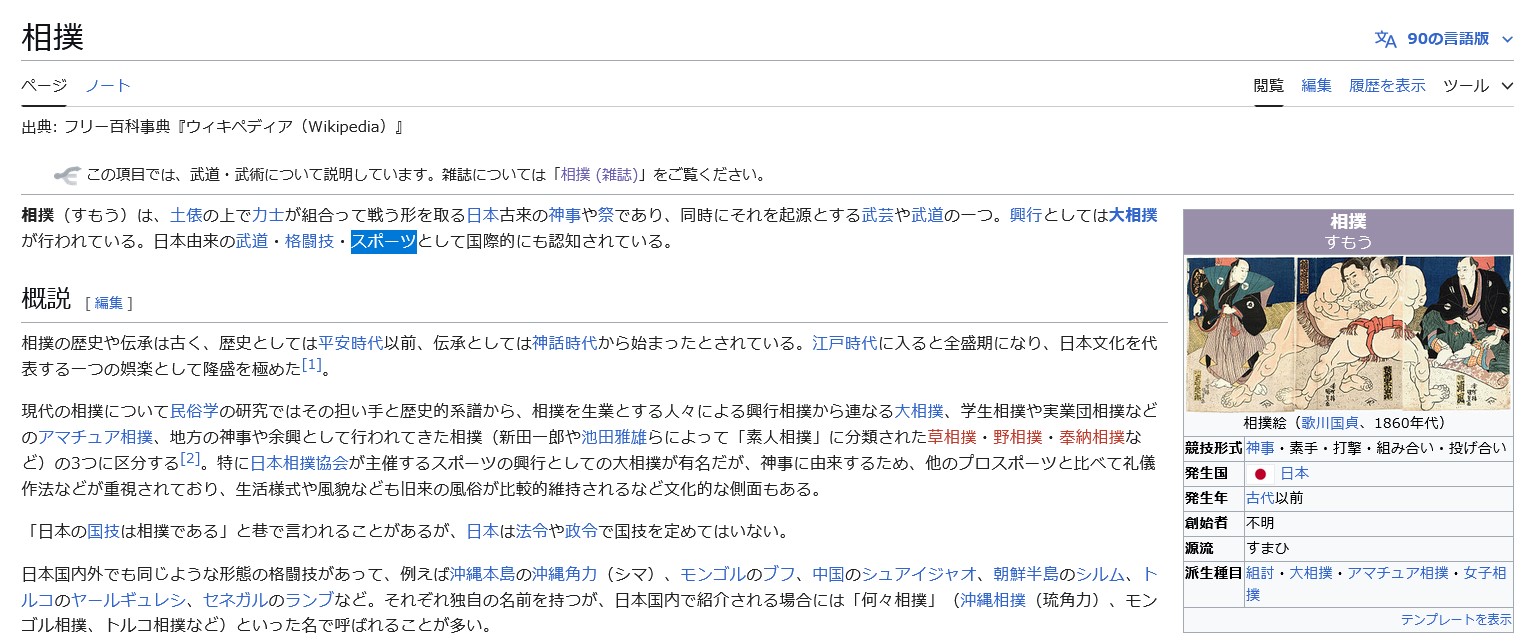Open the 平安時代 link
This screenshot has height=644, width=1528.
tap(350, 342)
